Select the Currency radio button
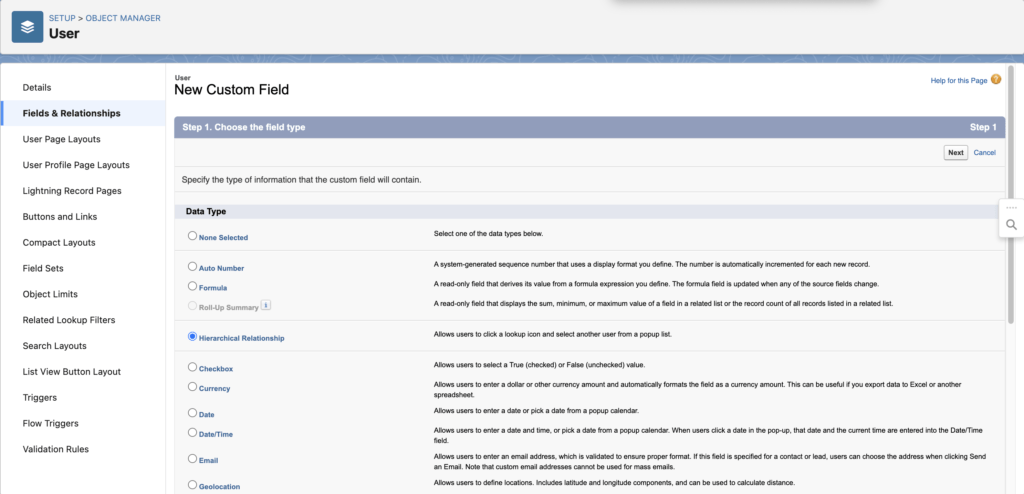The image size is (1024, 494). click(193, 386)
